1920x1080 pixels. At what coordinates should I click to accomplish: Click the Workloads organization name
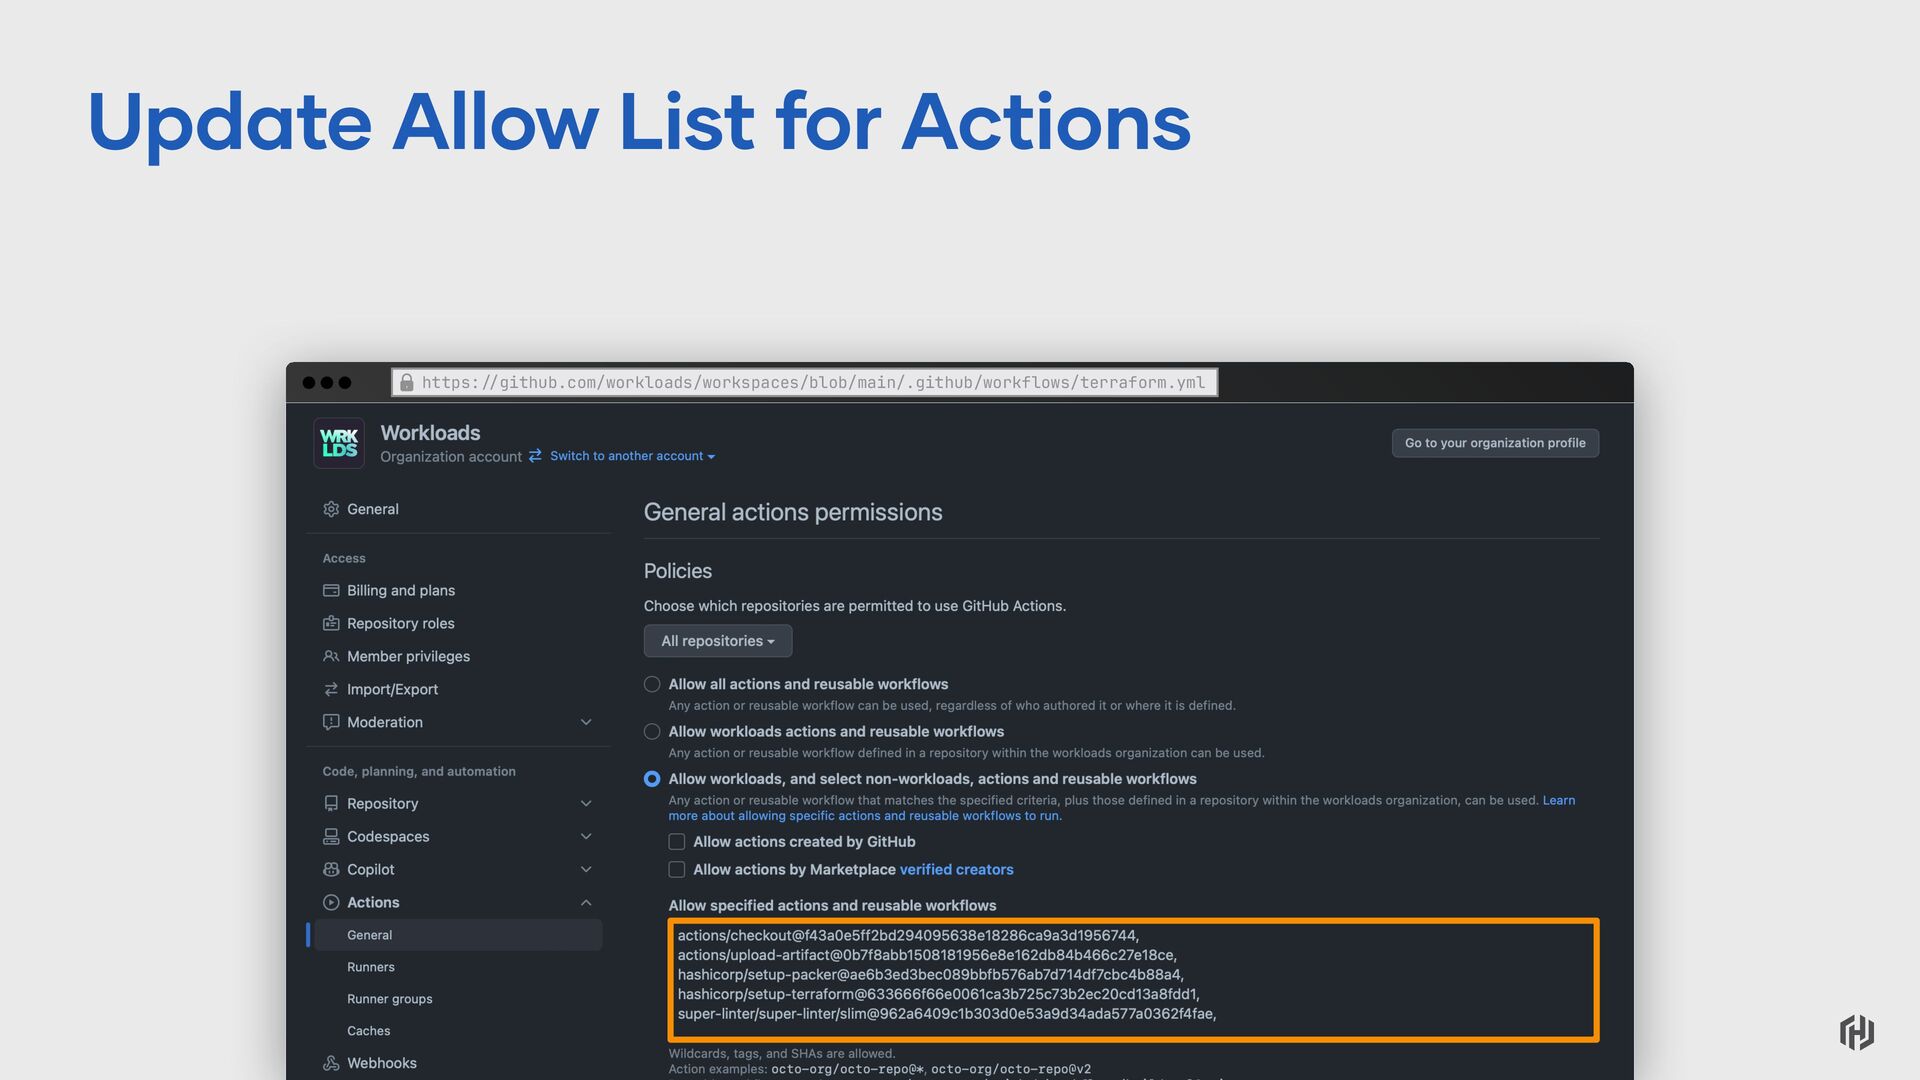pos(430,433)
